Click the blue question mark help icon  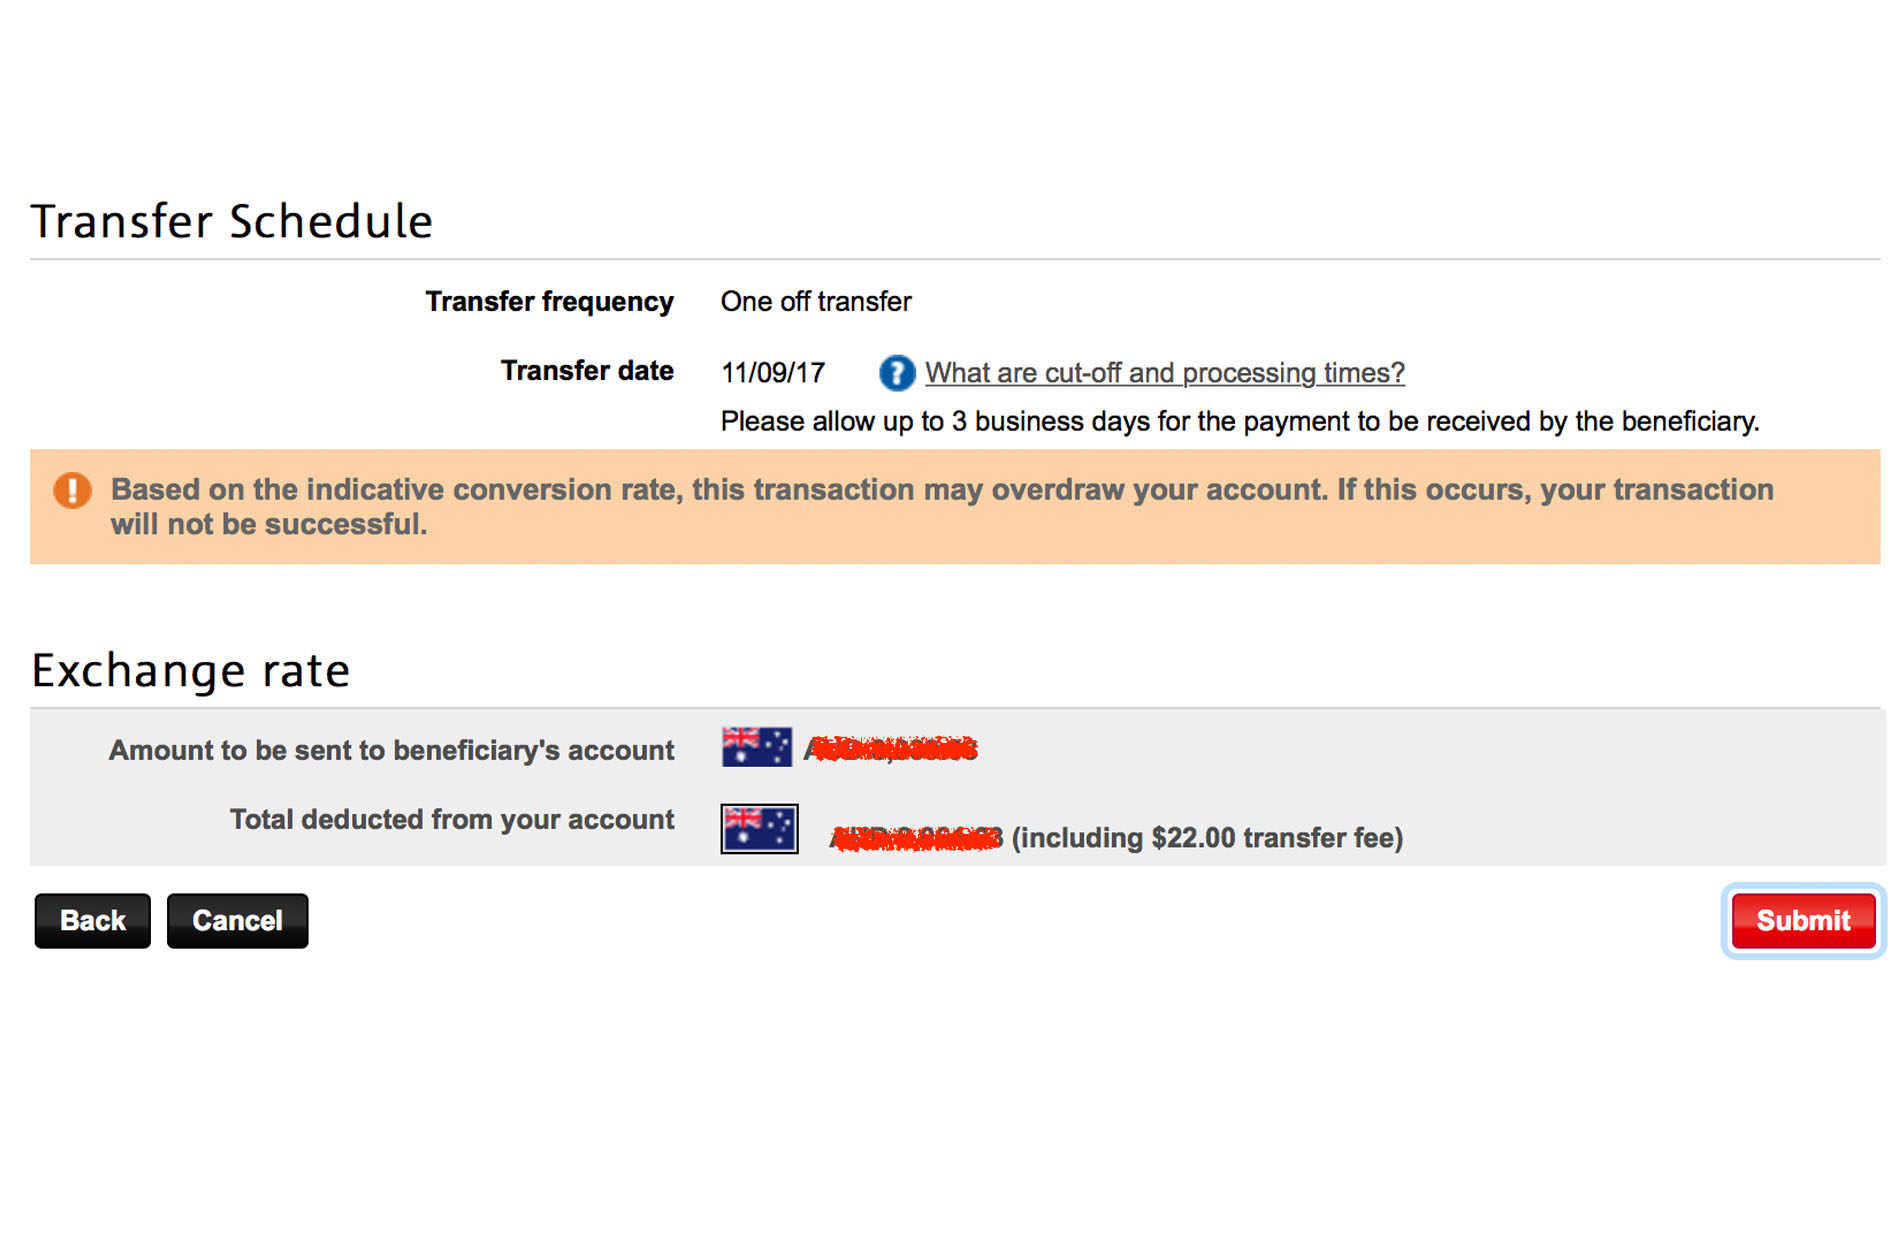(896, 373)
